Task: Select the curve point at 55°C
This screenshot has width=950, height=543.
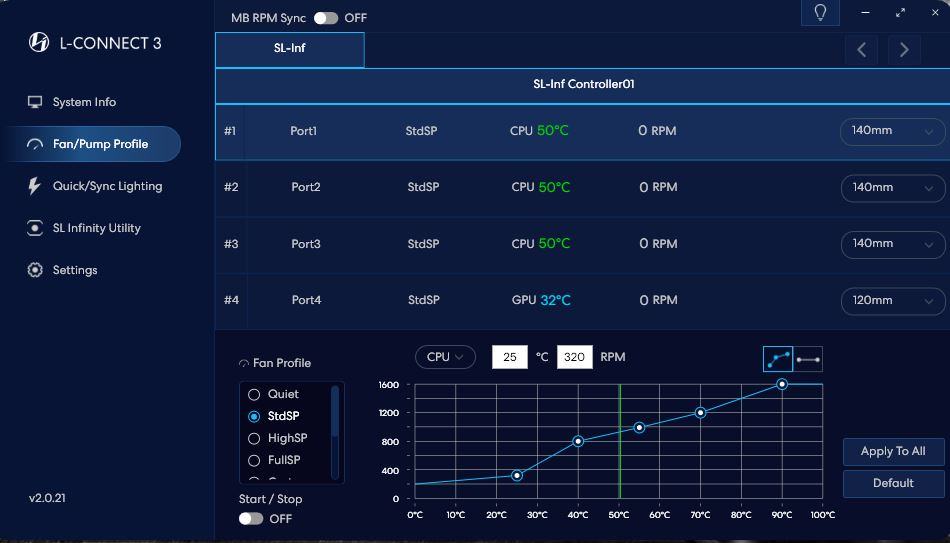Action: (x=639, y=428)
